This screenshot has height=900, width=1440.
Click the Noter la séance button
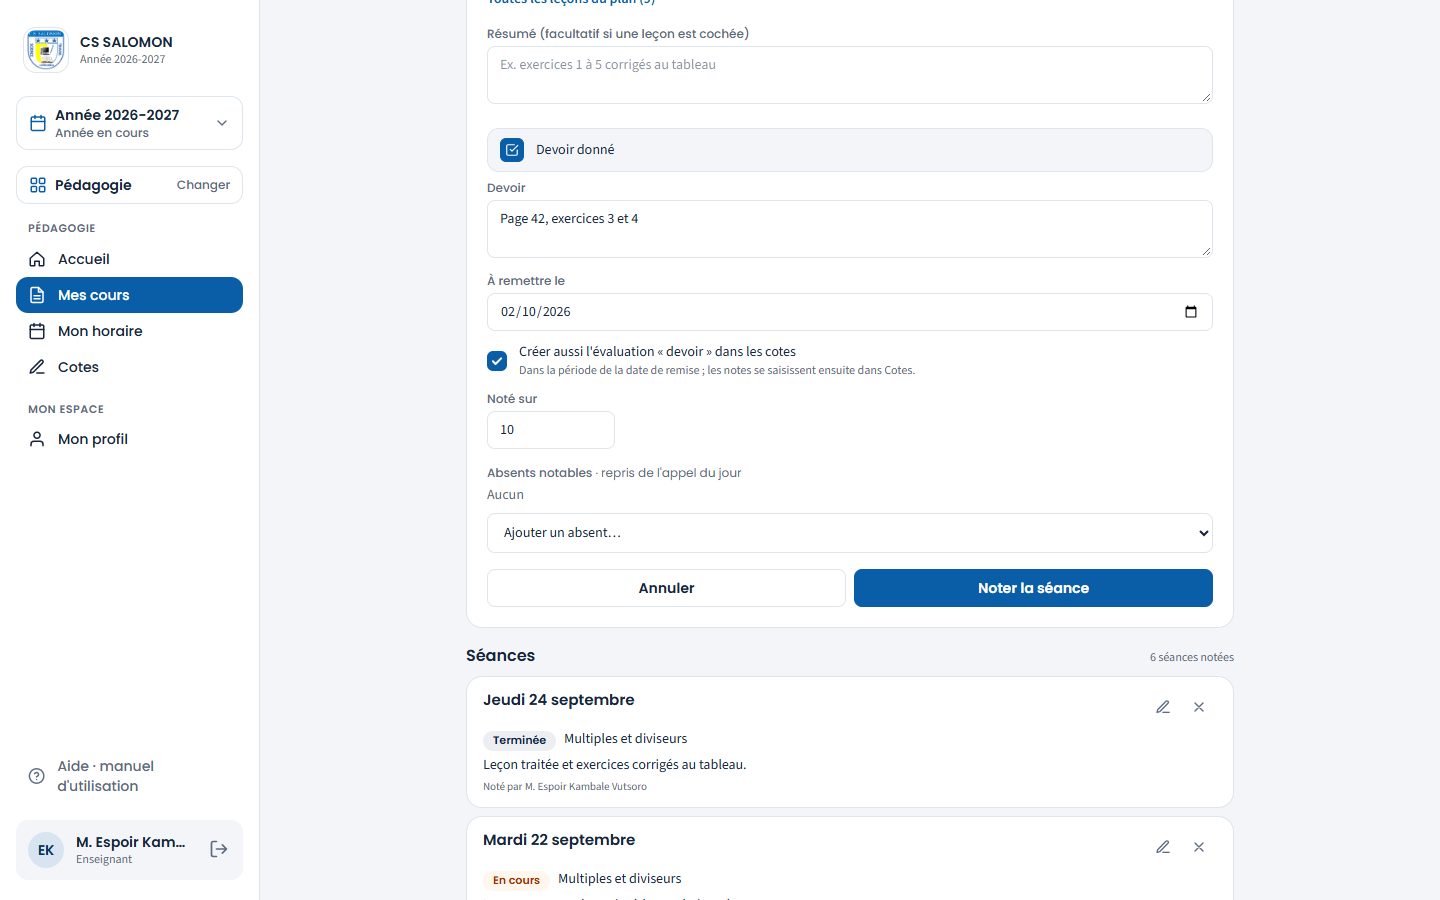pos(1033,588)
